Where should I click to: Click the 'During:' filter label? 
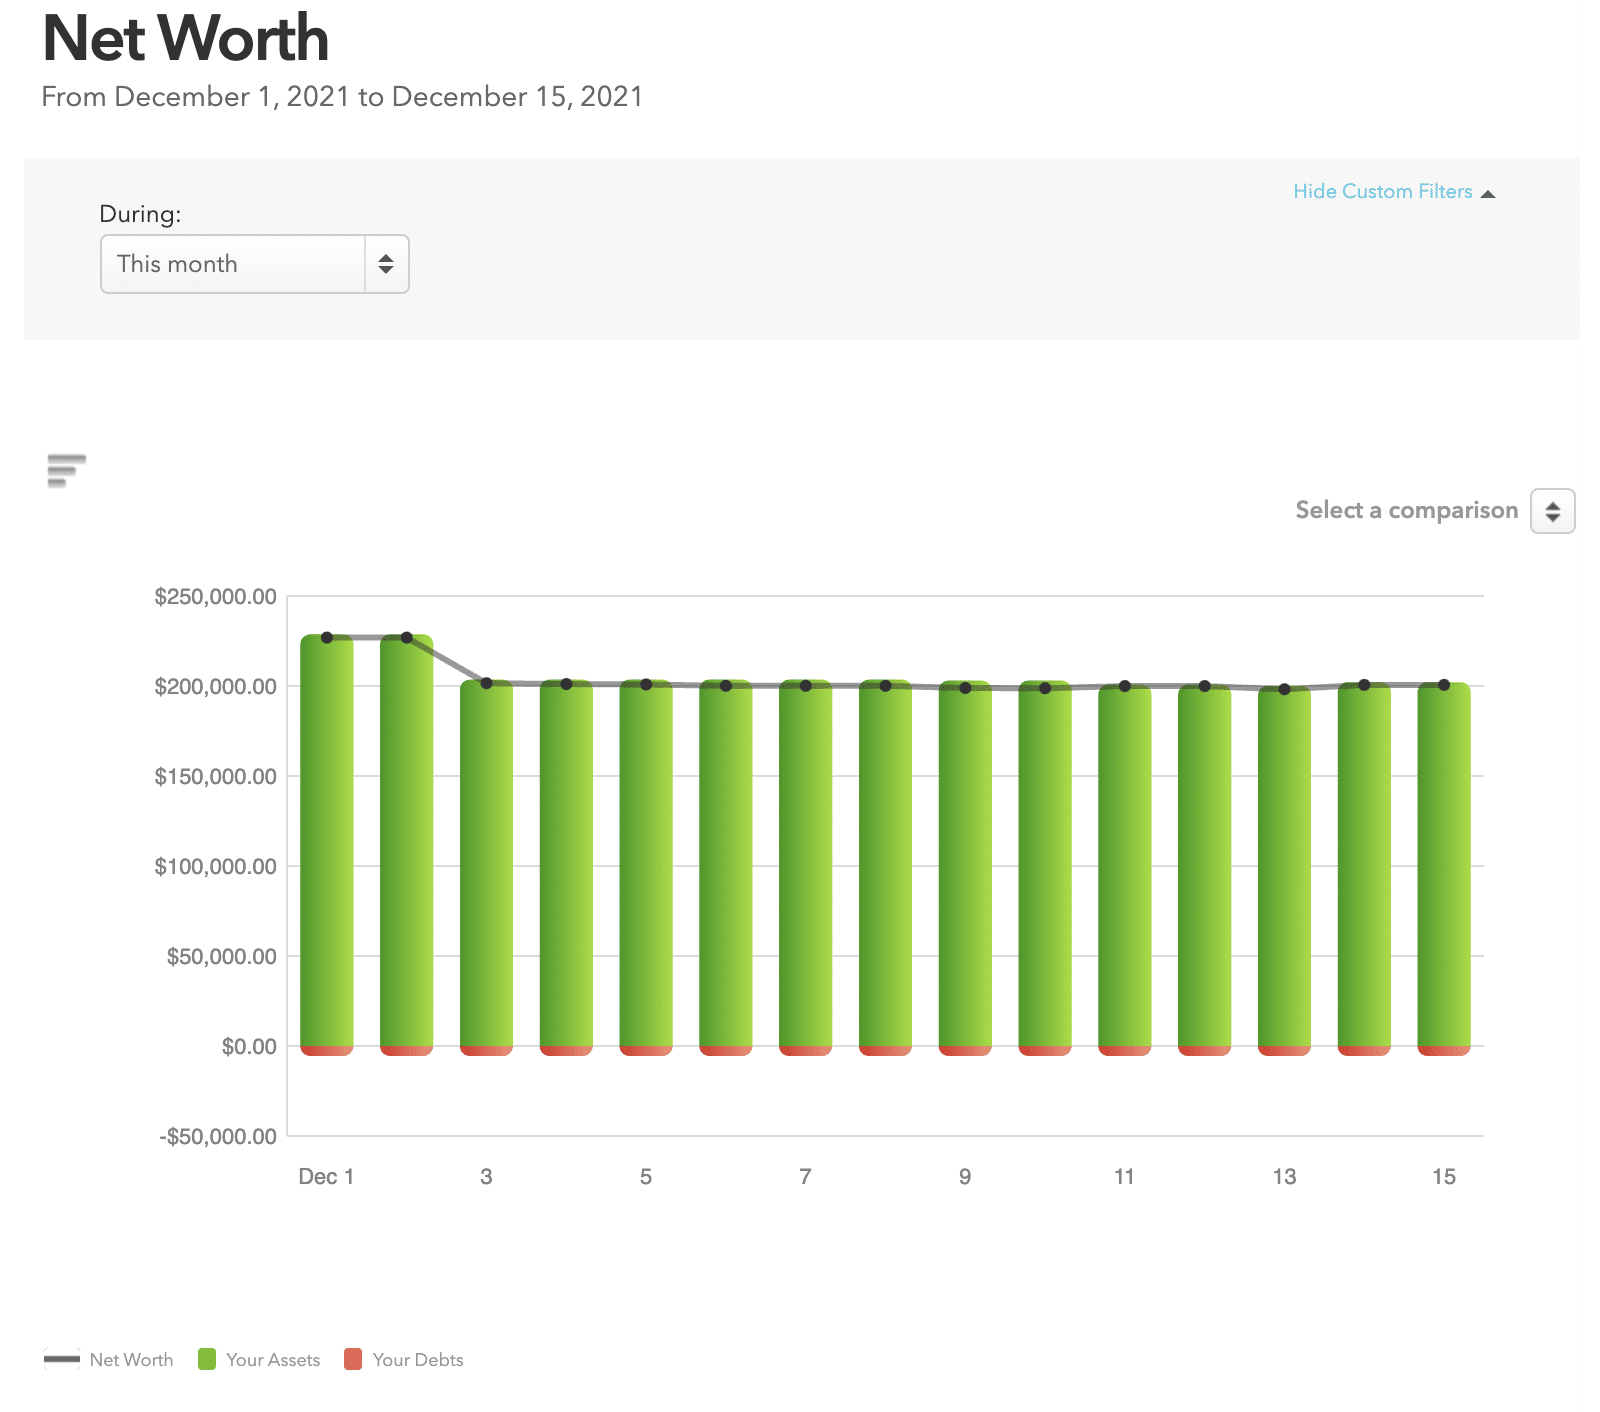[x=140, y=214]
